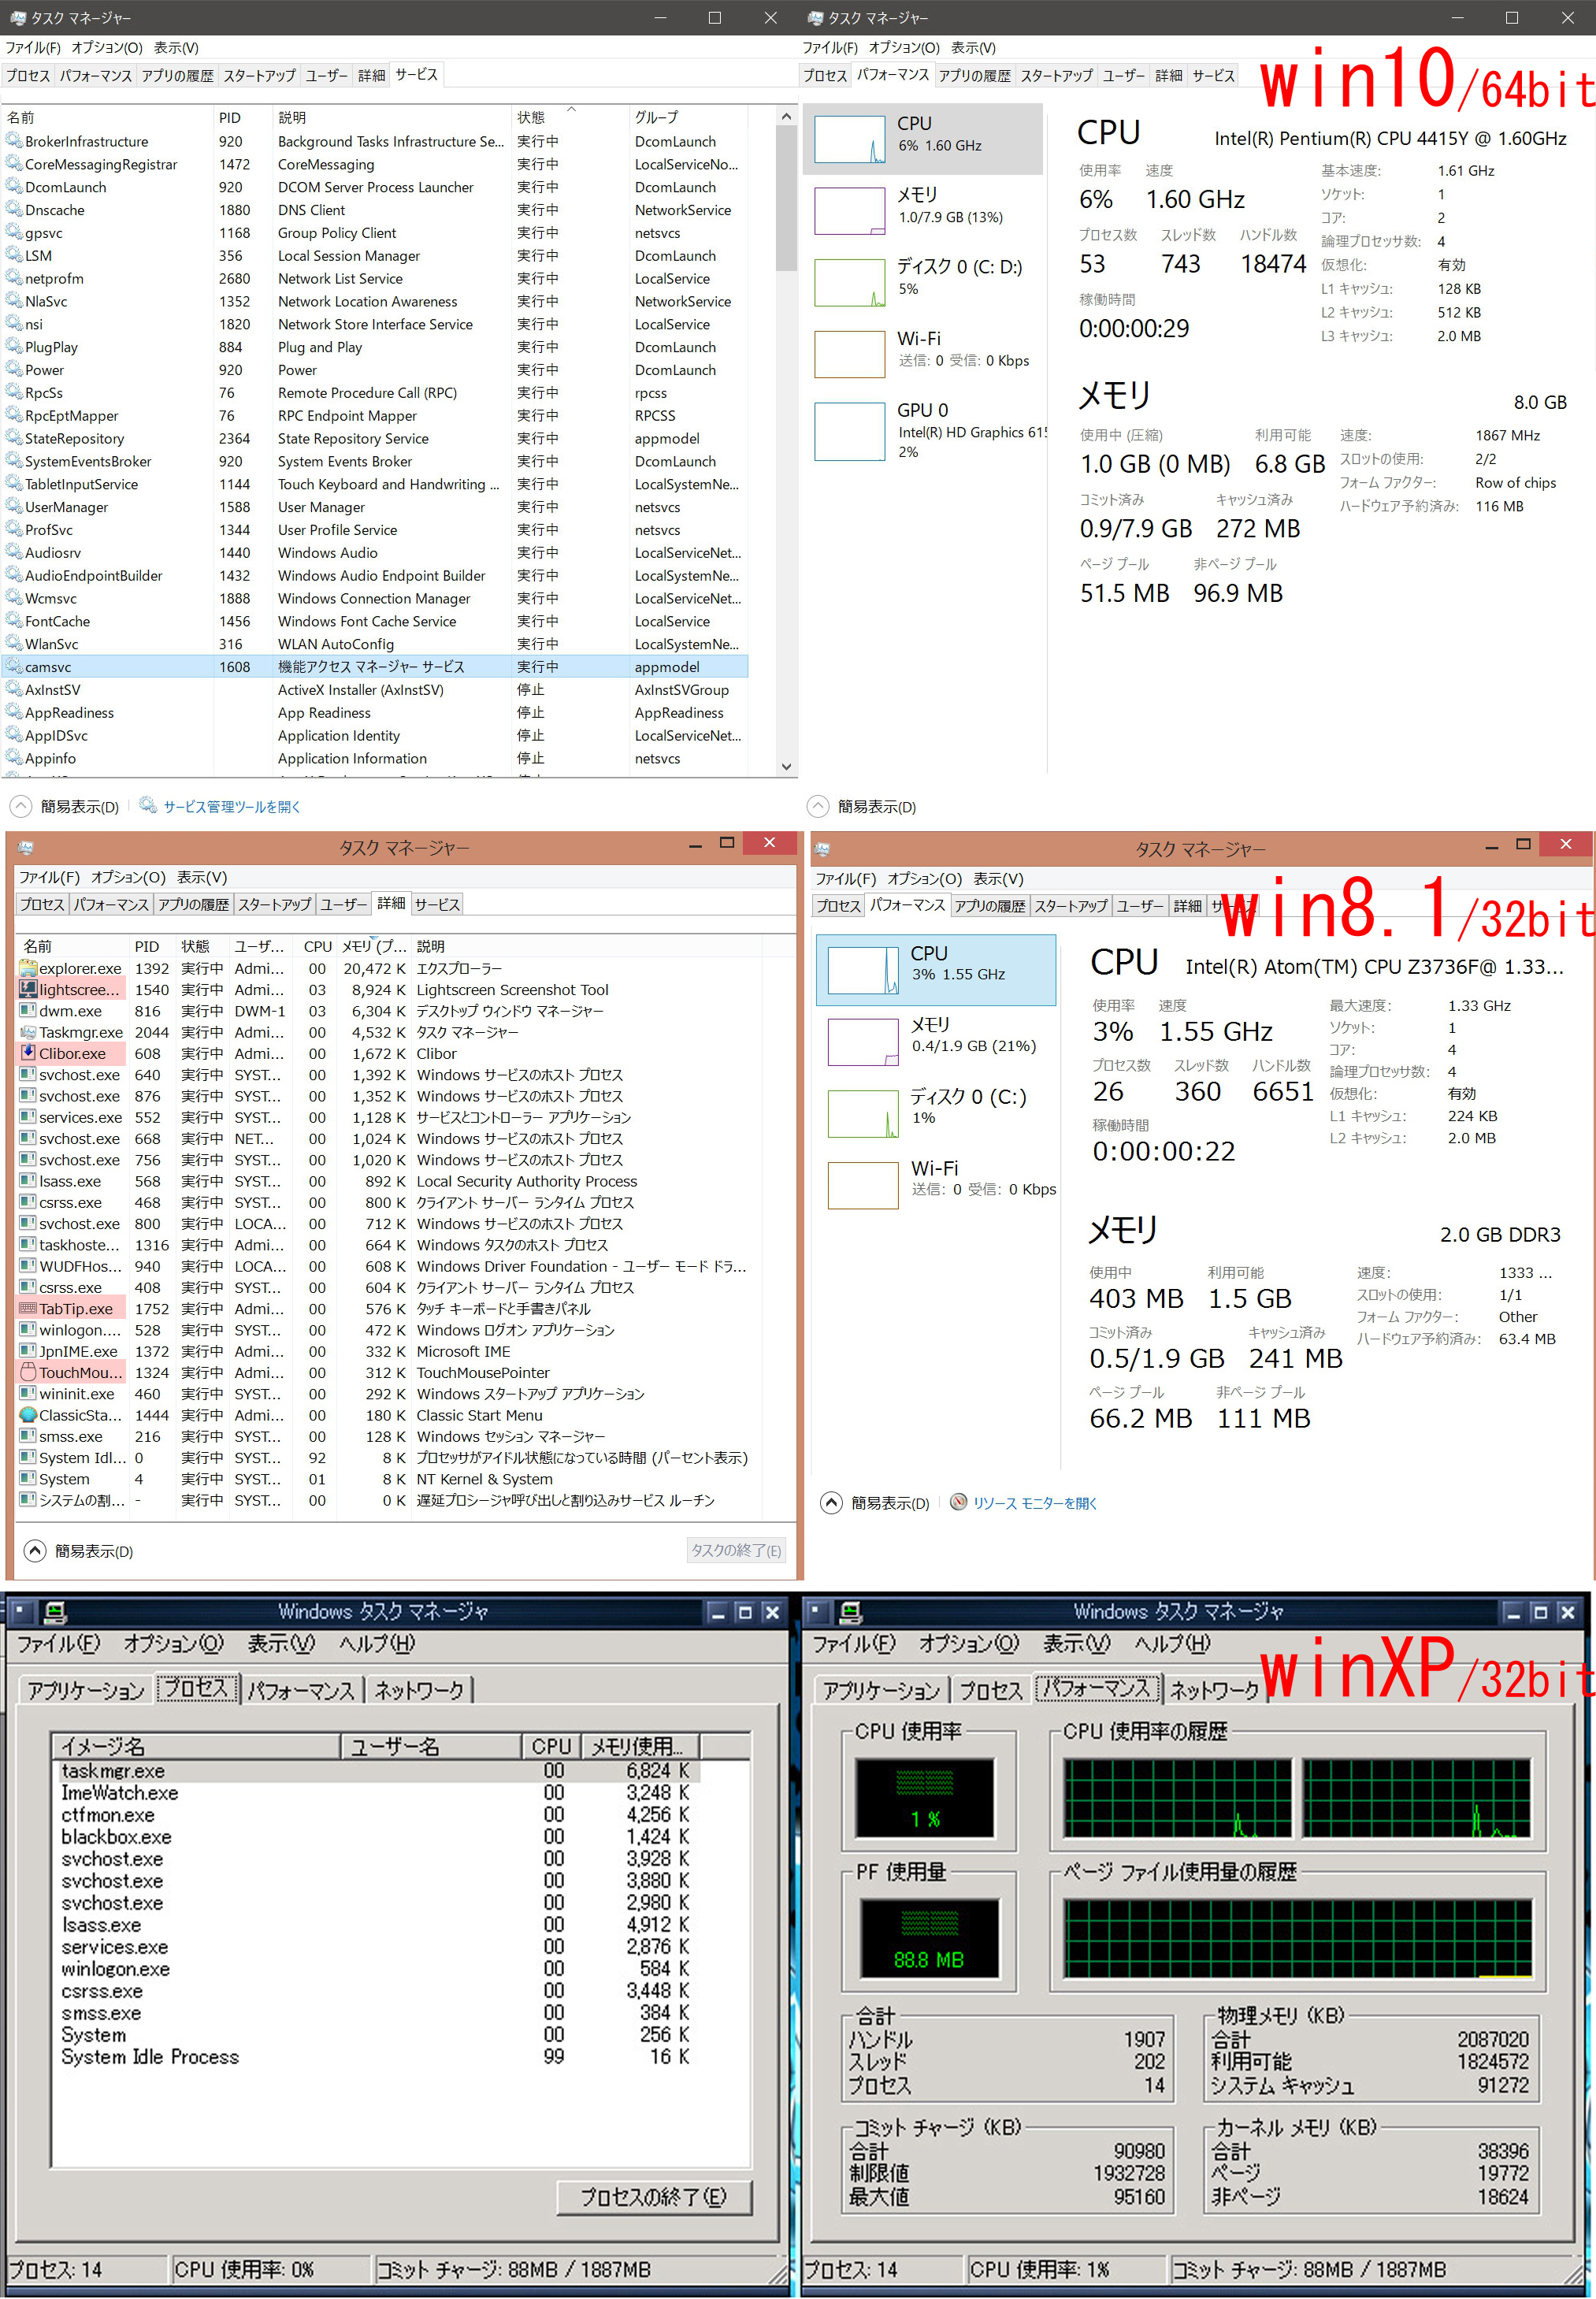
Task: Click the dwm.exe process icon
Action: (29, 1011)
